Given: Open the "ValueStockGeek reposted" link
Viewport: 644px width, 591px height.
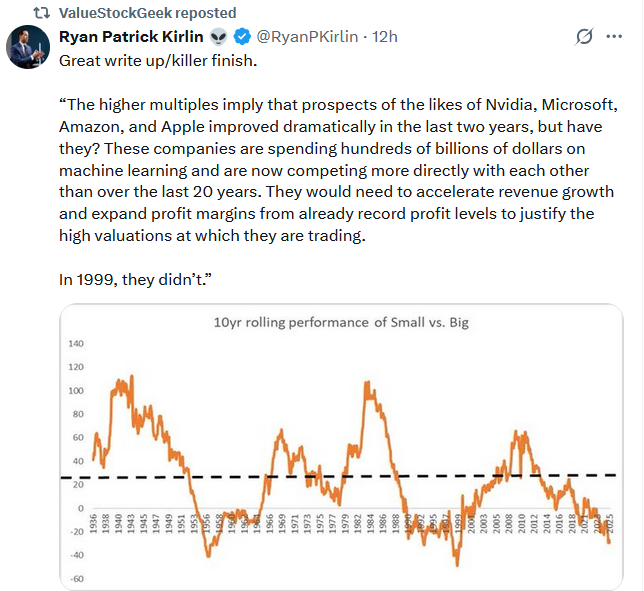Looking at the screenshot, I should pos(148,13).
